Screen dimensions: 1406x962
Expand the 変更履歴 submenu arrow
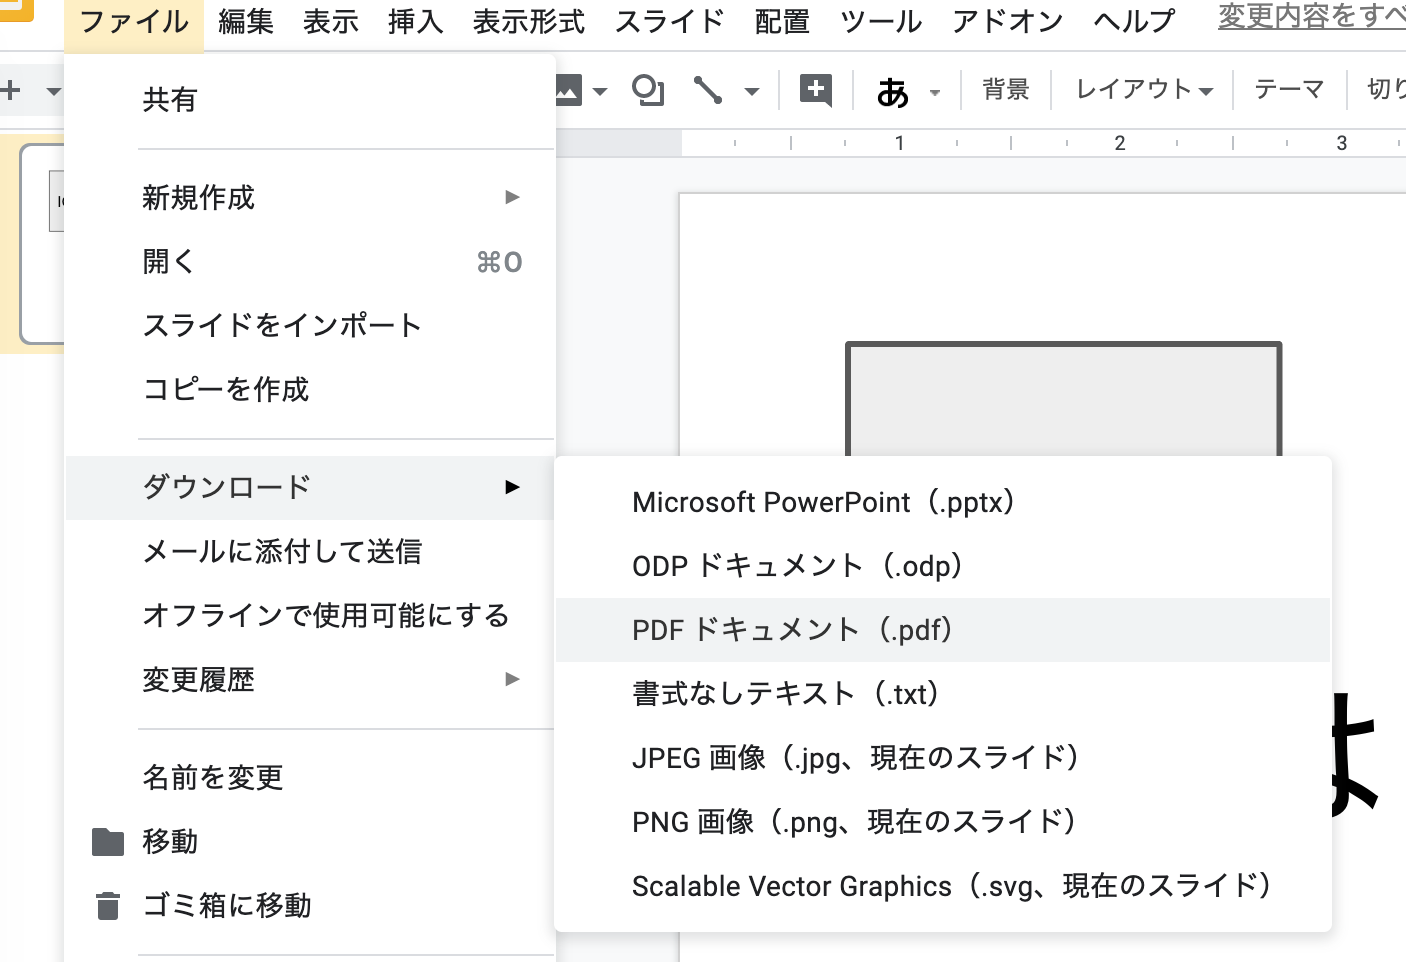(512, 679)
